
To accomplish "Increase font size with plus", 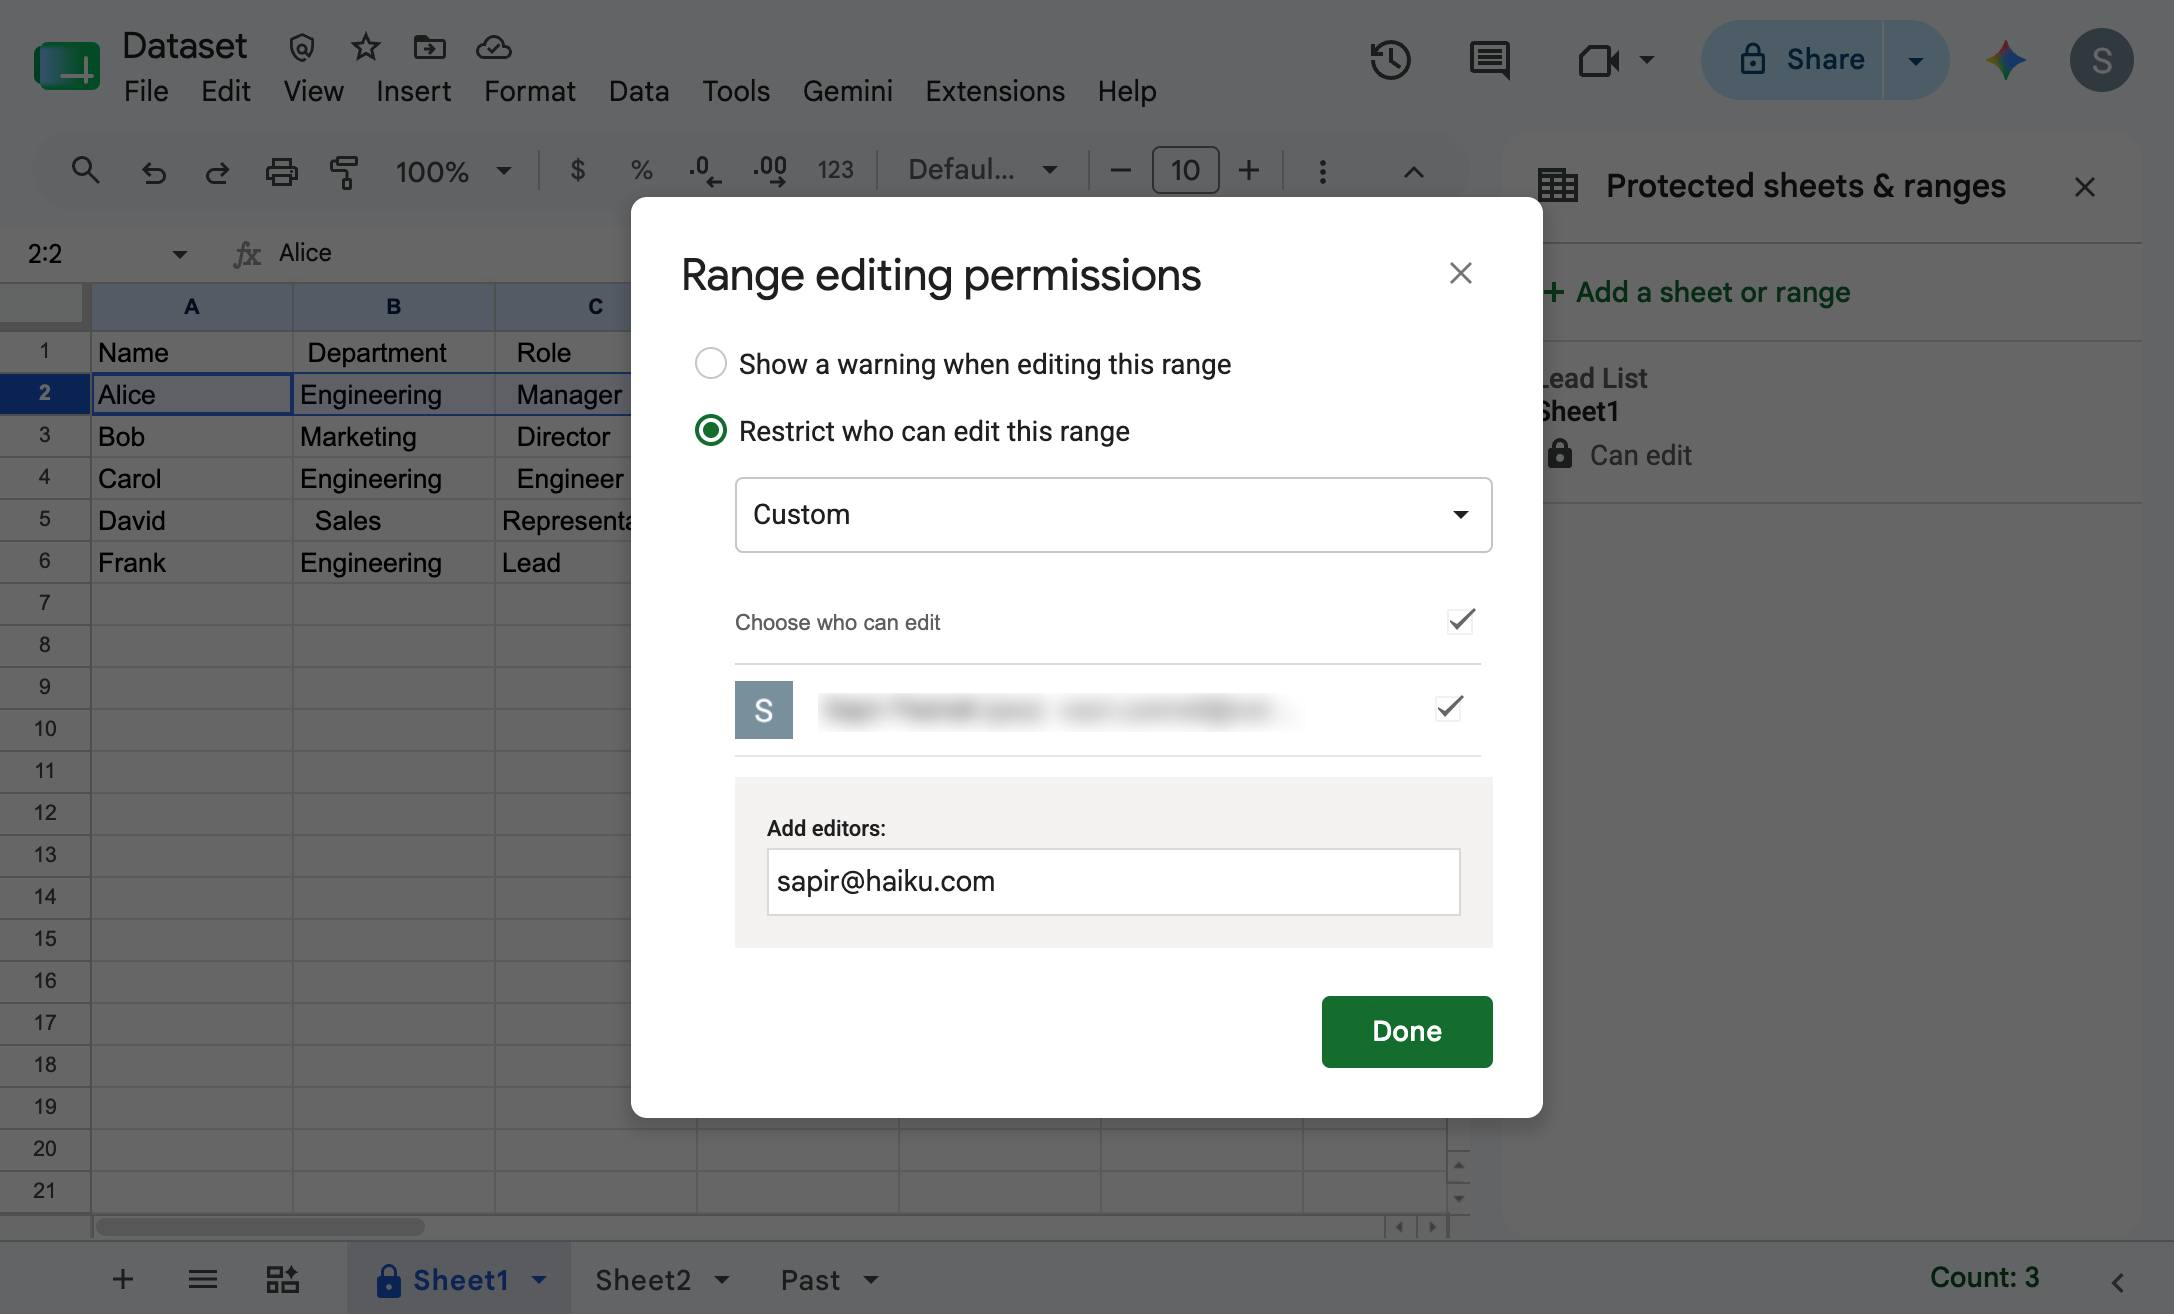I will click(x=1248, y=171).
